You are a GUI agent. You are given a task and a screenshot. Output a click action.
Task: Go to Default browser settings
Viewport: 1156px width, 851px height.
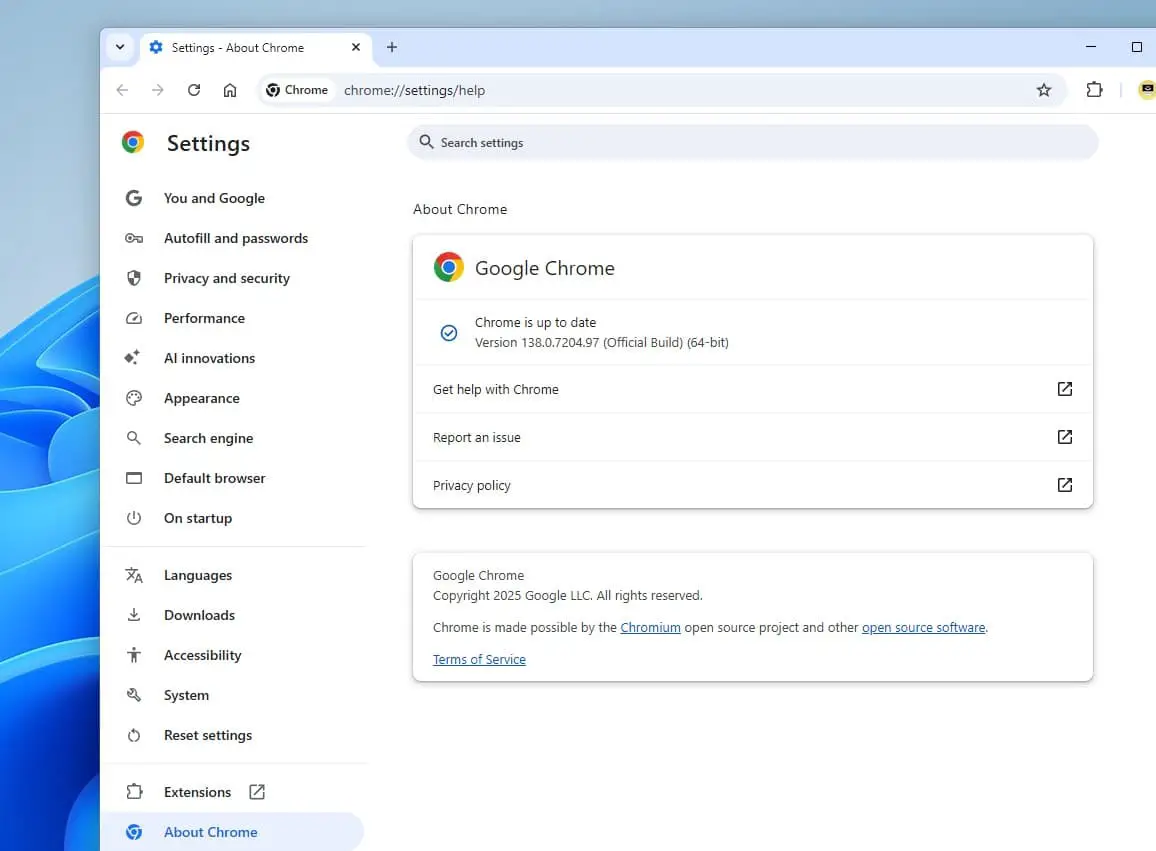[x=215, y=478]
